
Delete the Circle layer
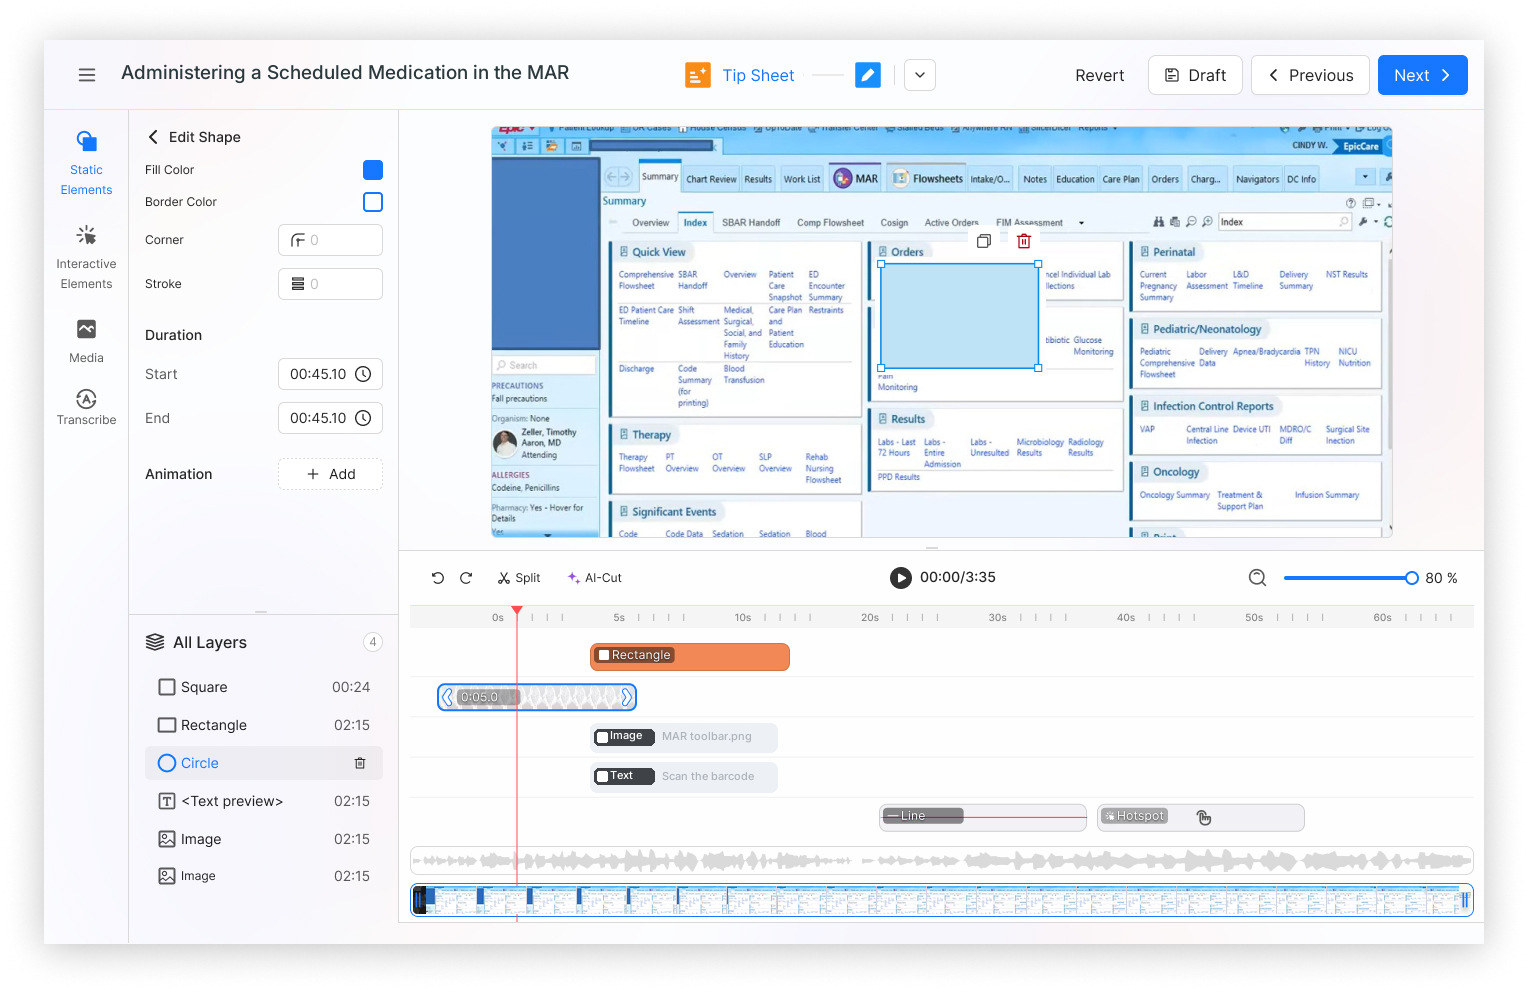click(360, 763)
